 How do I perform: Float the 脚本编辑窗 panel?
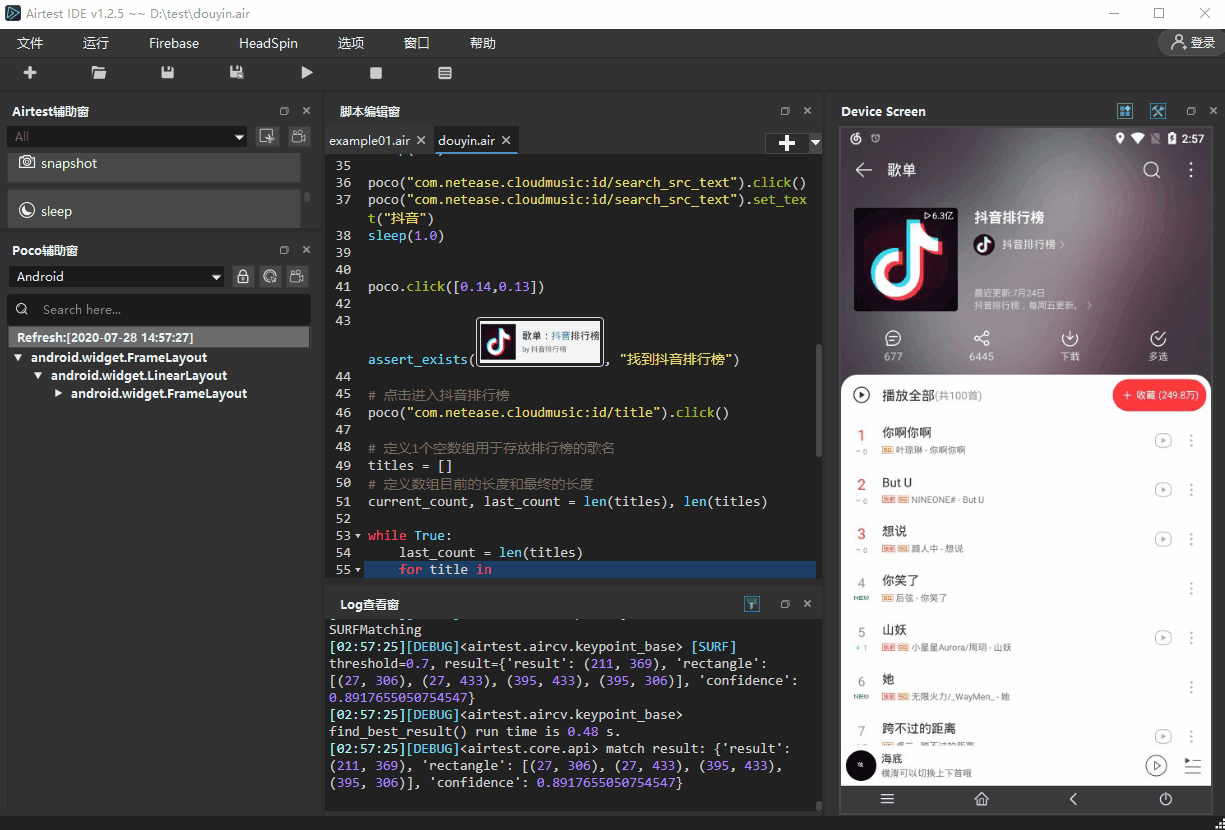click(x=785, y=111)
